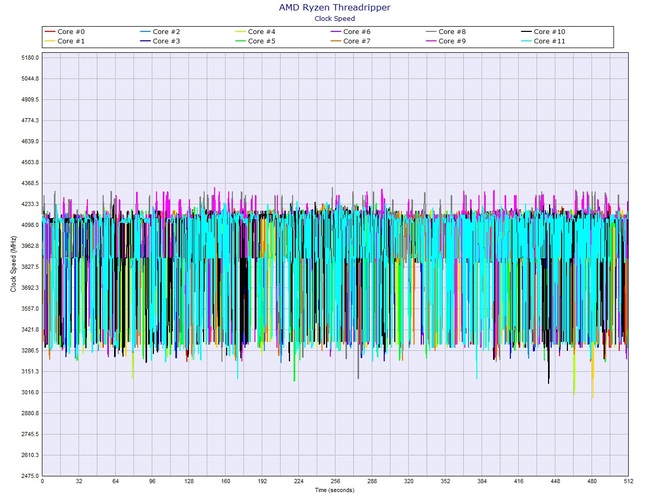Image resolution: width=670 pixels, height=502 pixels.
Task: Click the 224 tick on time axis
Action: (x=299, y=481)
